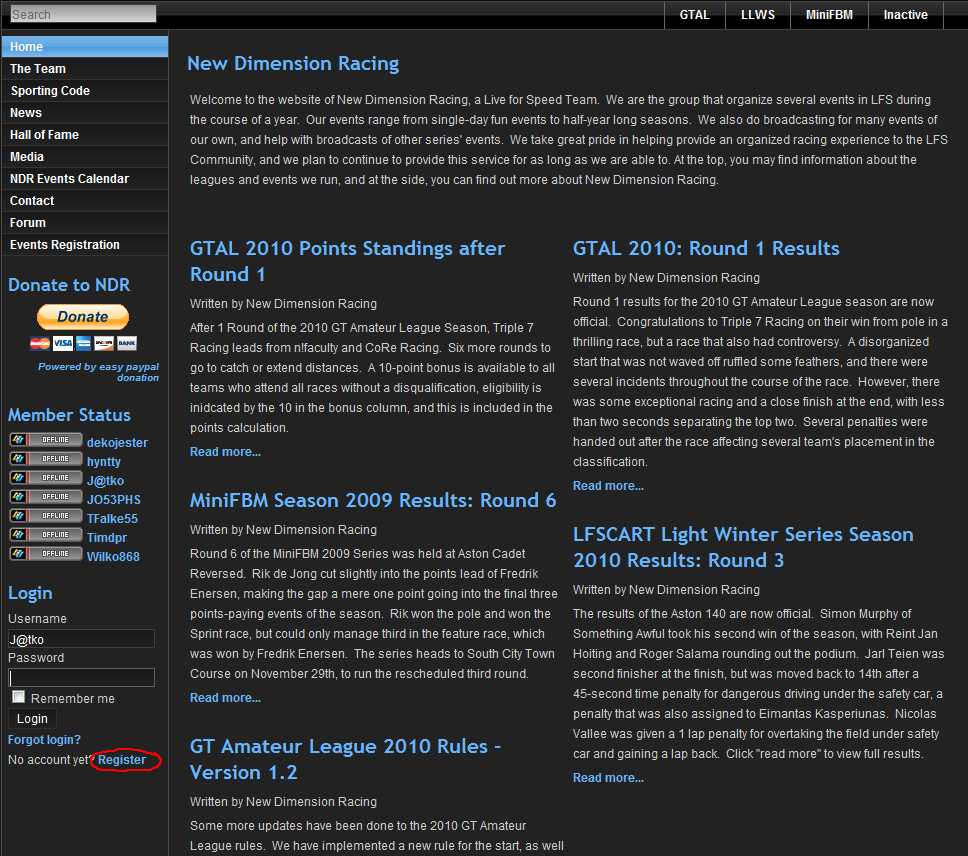This screenshot has width=968, height=856.
Task: Open MiniFBM Season 2009 Results: Round 6
Action: coord(373,500)
